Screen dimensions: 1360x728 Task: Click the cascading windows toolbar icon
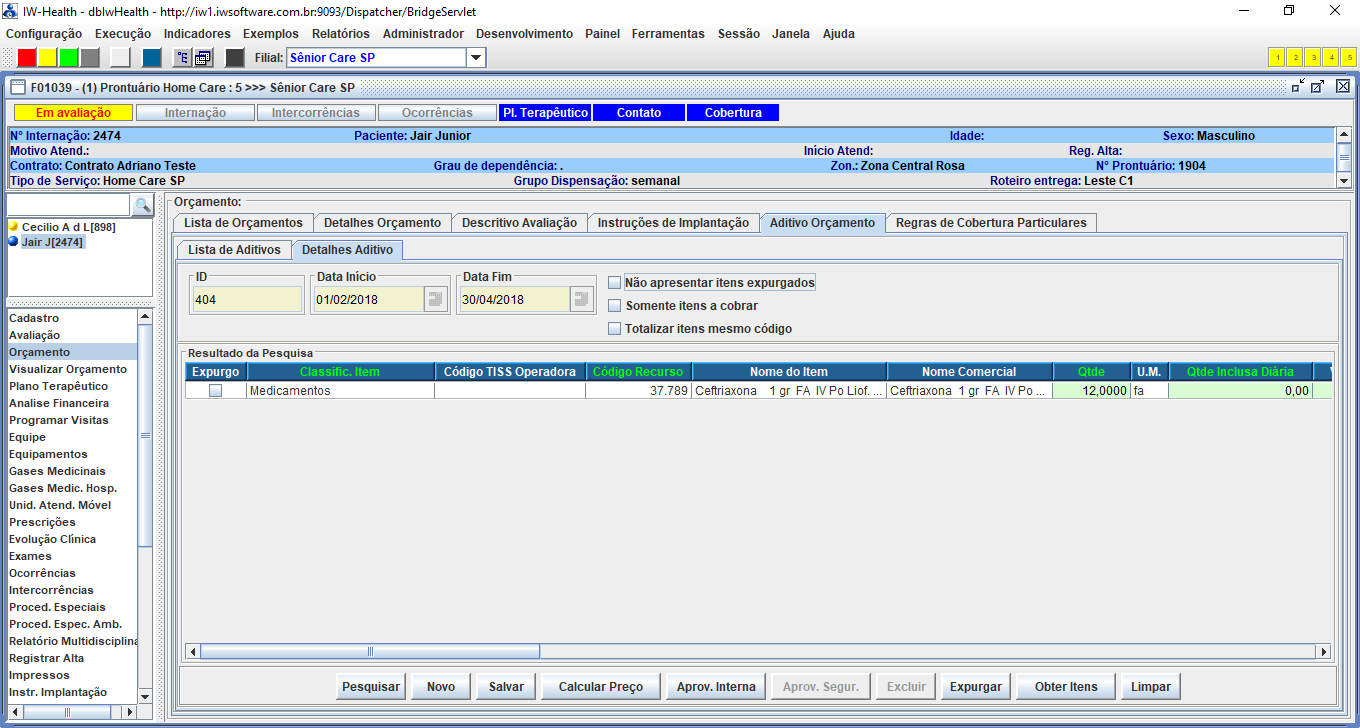203,58
